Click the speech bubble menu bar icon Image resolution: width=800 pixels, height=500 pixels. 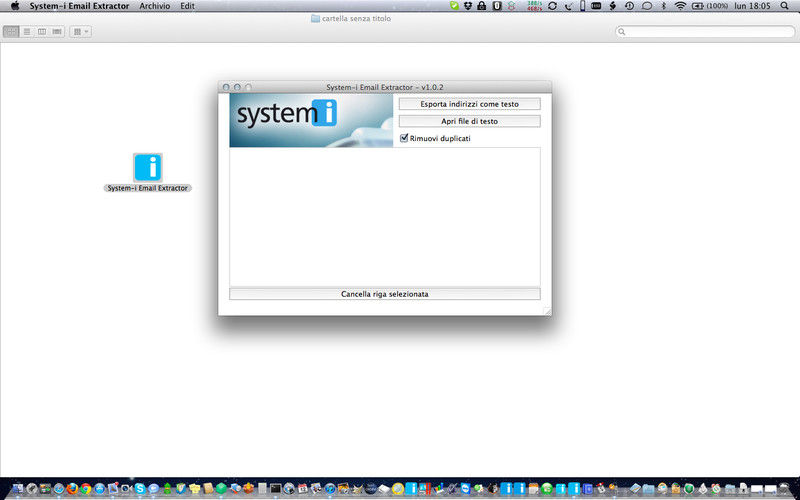(x=646, y=6)
